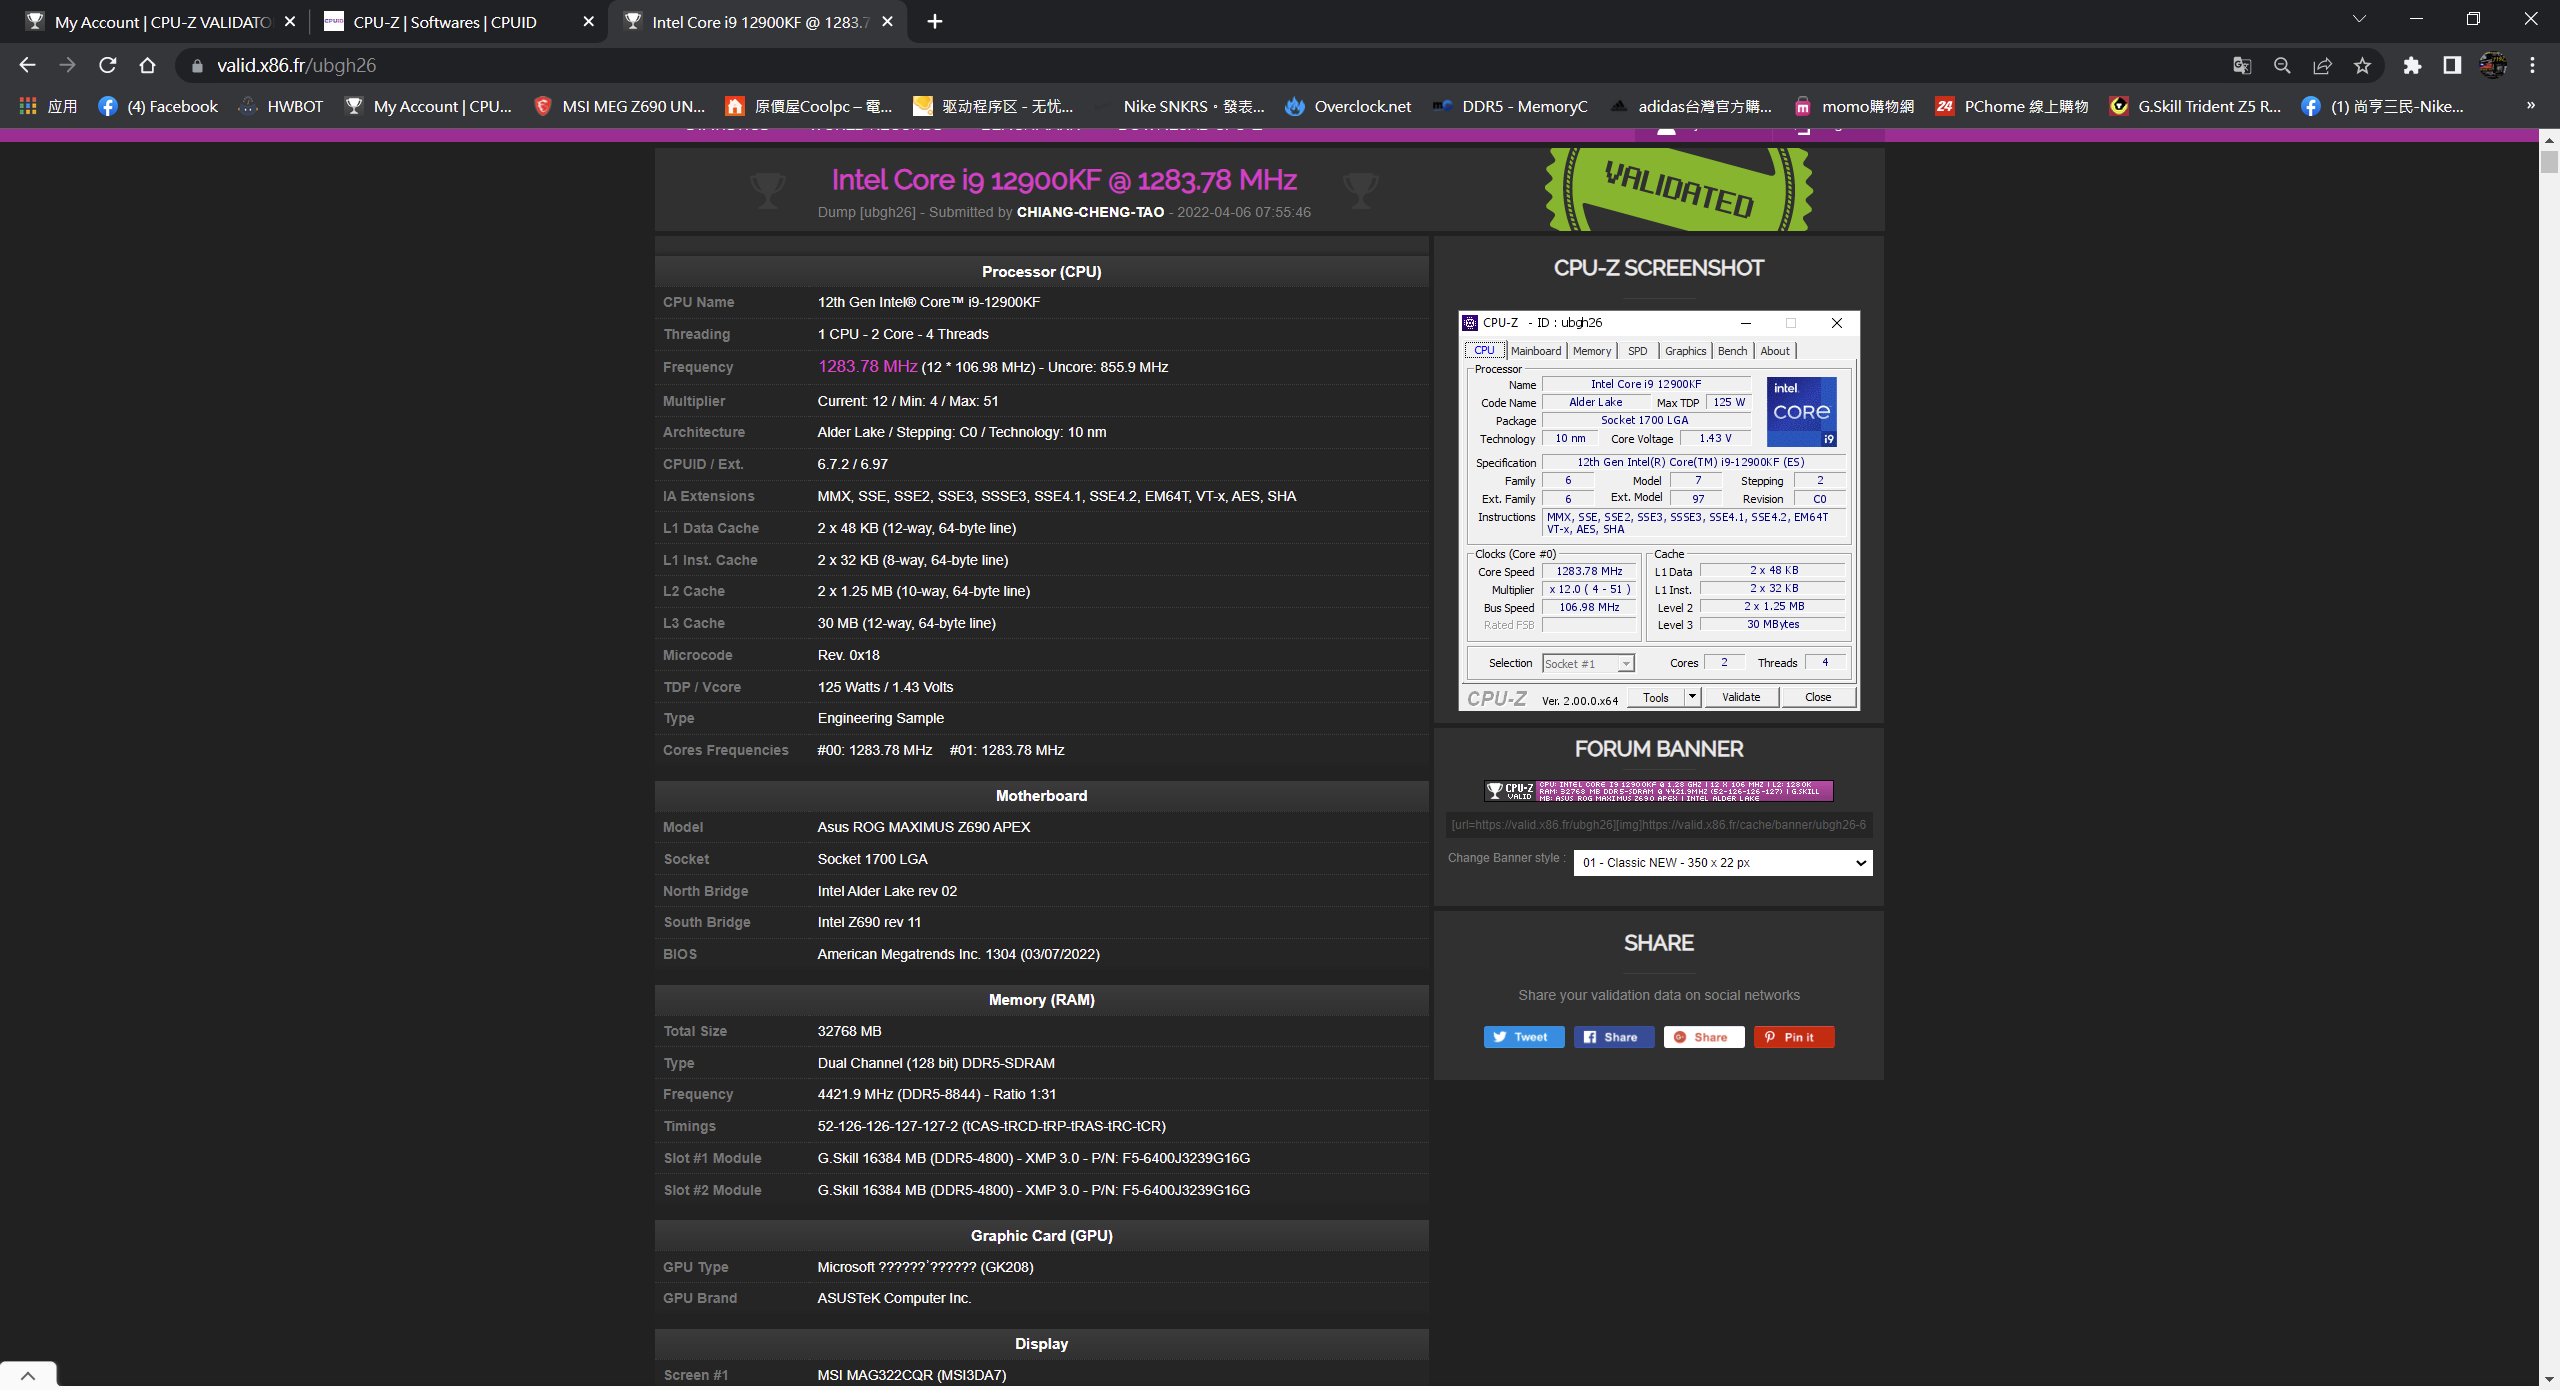
Task: Open Change Banner style dropdown
Action: (1723, 862)
